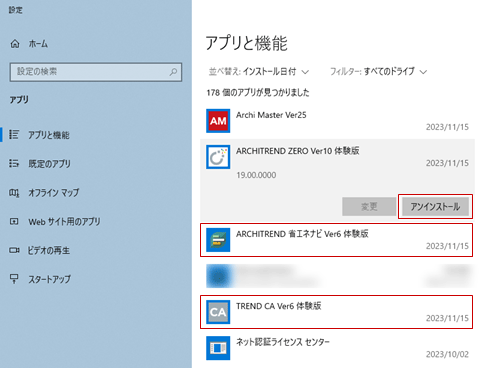Click ARCHITREND 省エネナビ app icon
Viewport: 494px width, 368px height.
pos(218,240)
